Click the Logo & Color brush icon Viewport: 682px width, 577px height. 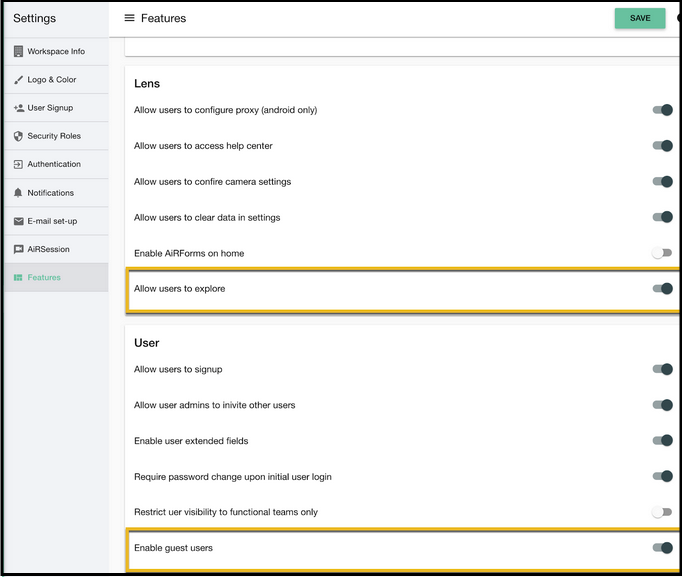18,80
